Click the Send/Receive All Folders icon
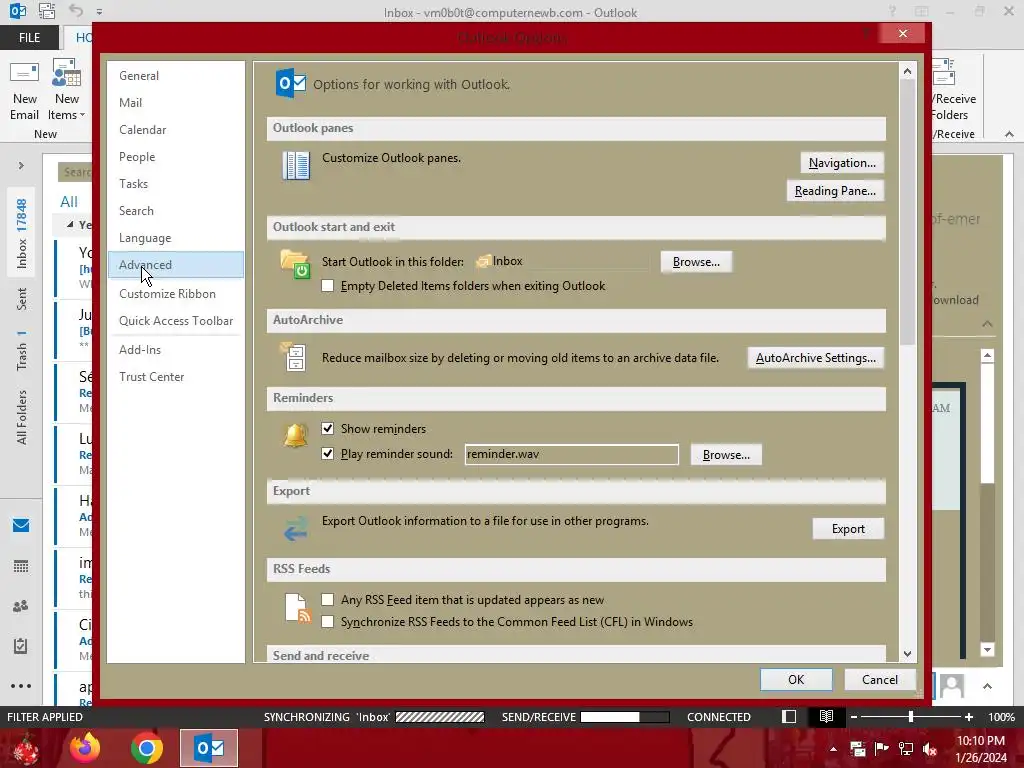1024x768 pixels. click(x=944, y=73)
